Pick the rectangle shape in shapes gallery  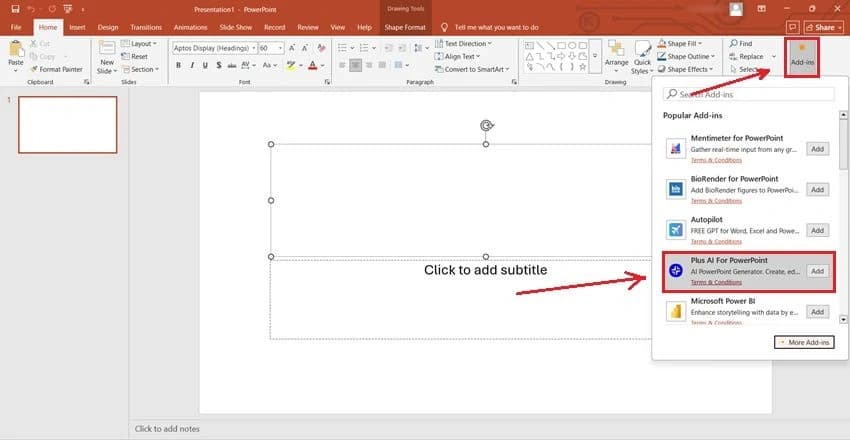[x=562, y=46]
